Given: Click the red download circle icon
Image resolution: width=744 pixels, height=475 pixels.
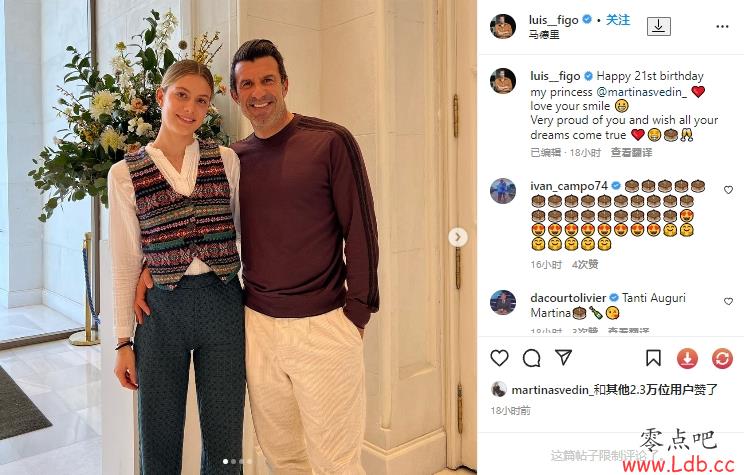Looking at the screenshot, I should coord(687,358).
